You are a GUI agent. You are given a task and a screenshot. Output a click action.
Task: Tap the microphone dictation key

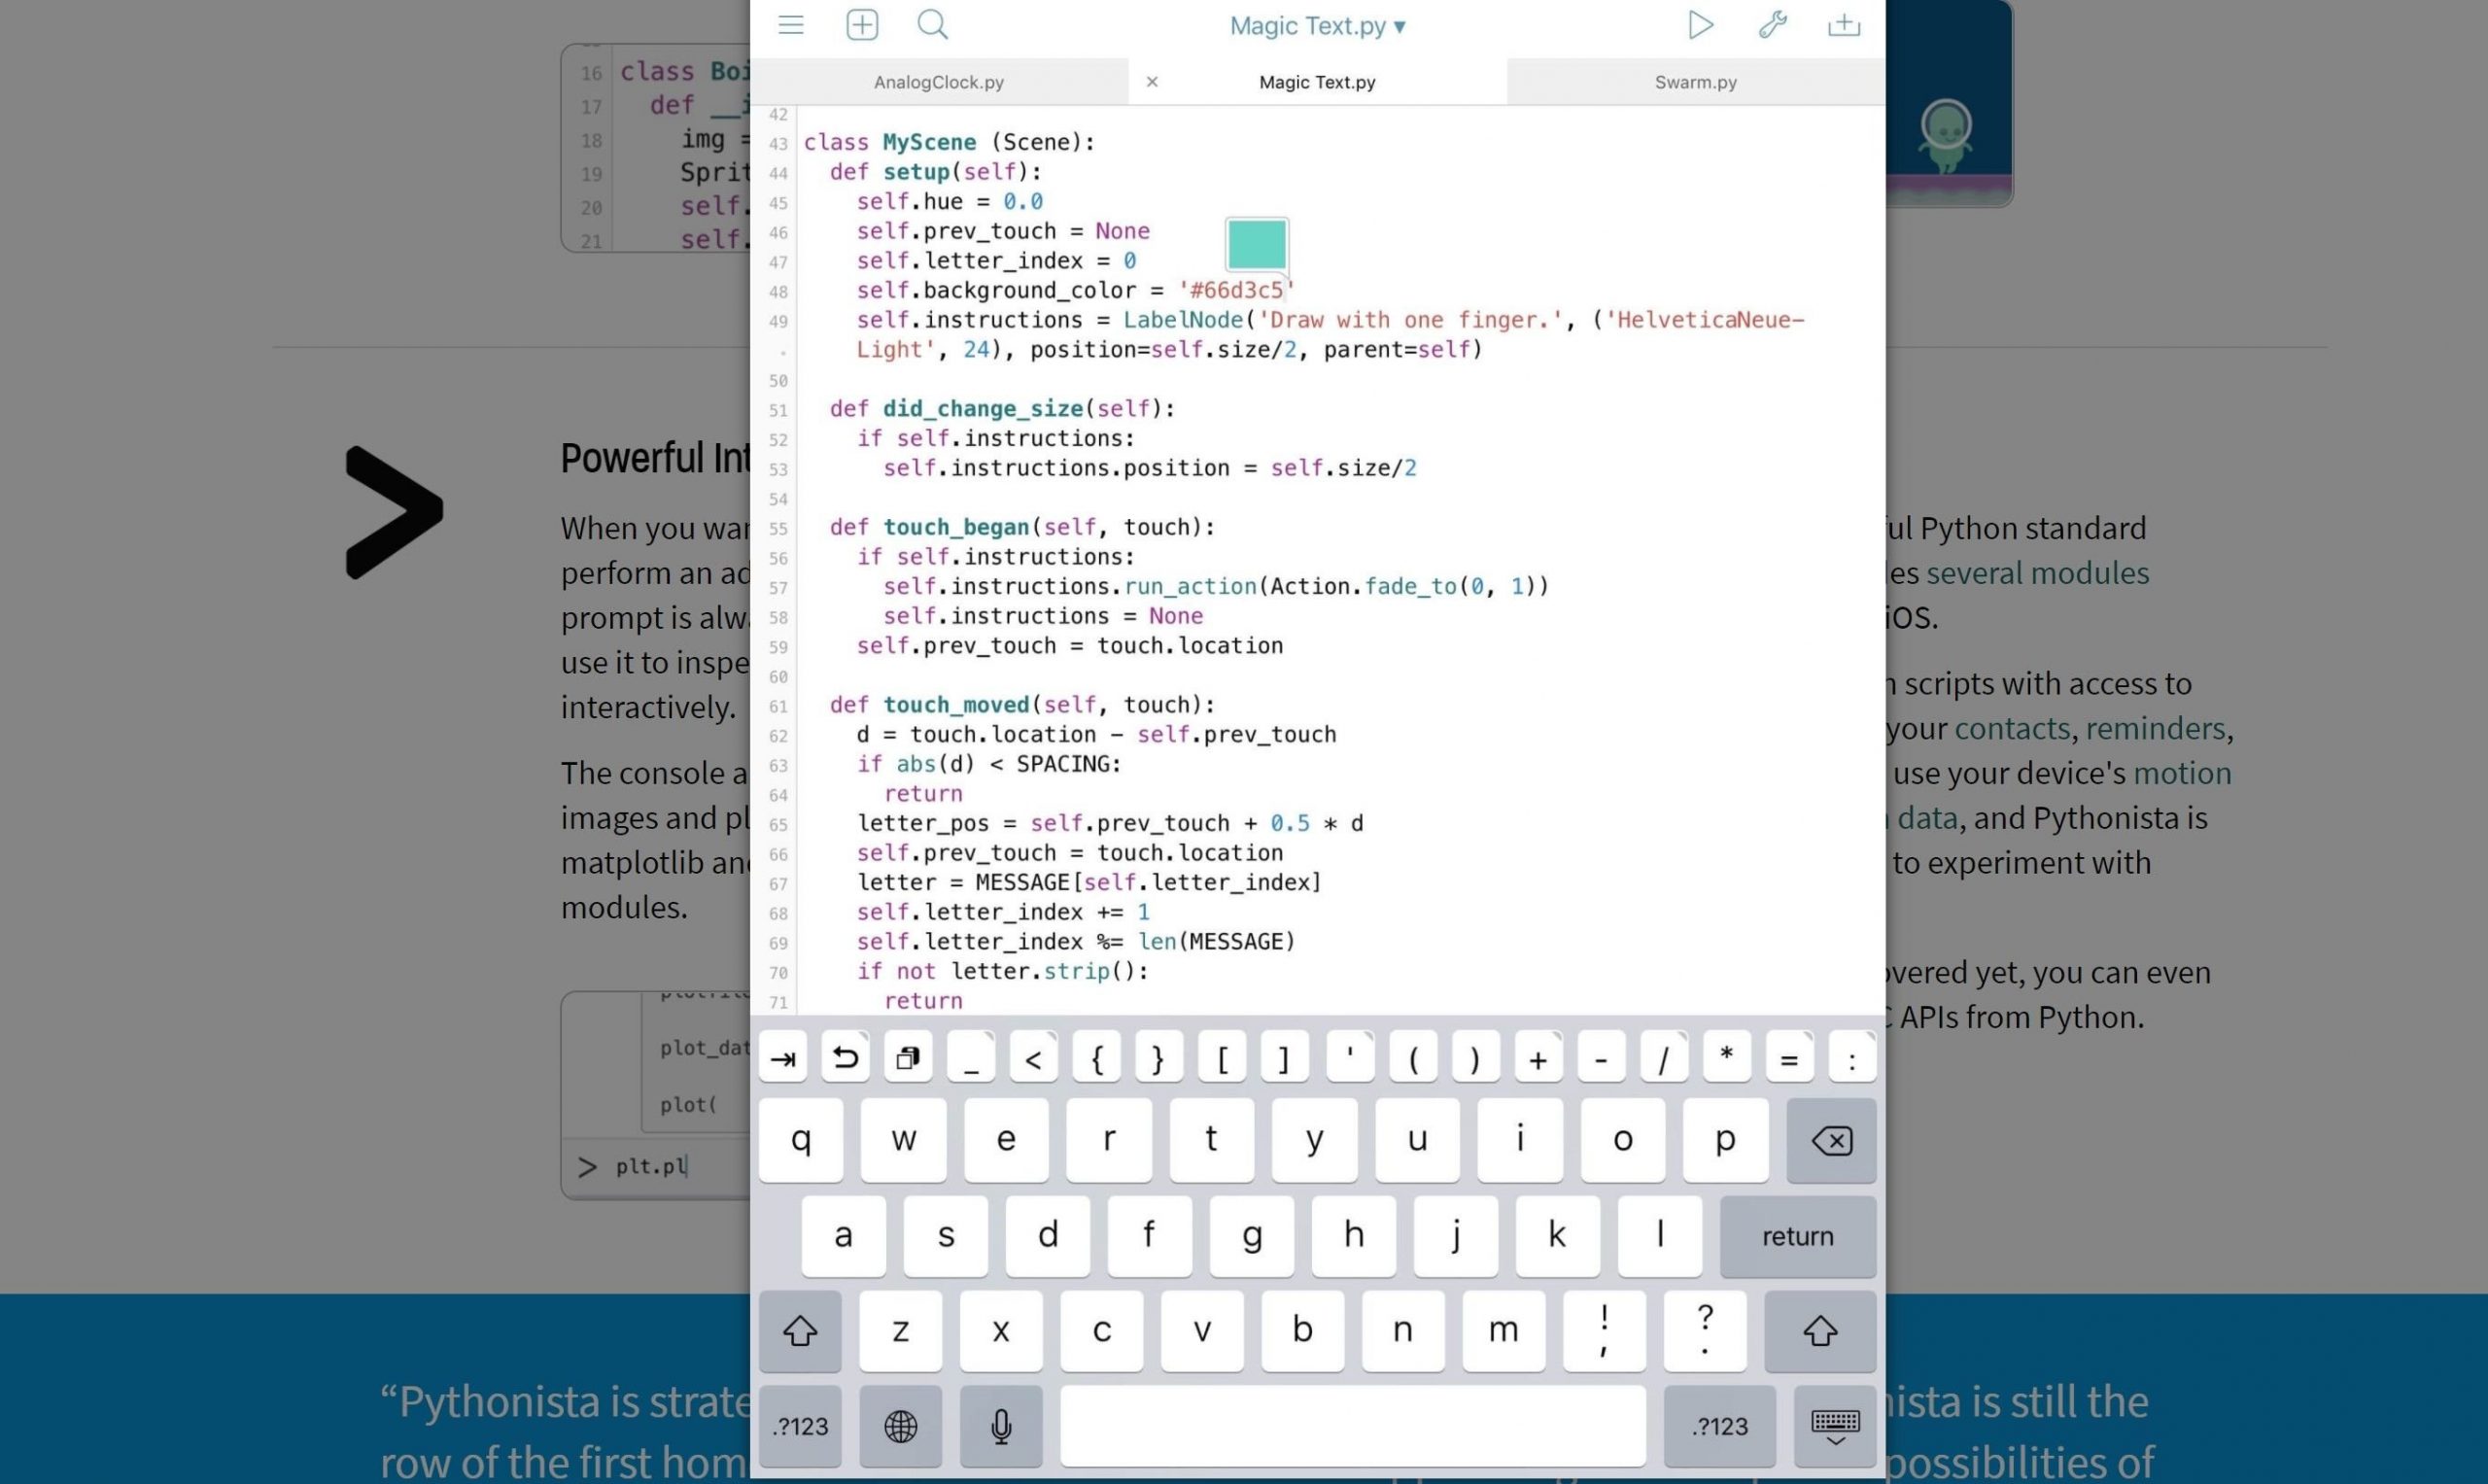tap(1001, 1426)
